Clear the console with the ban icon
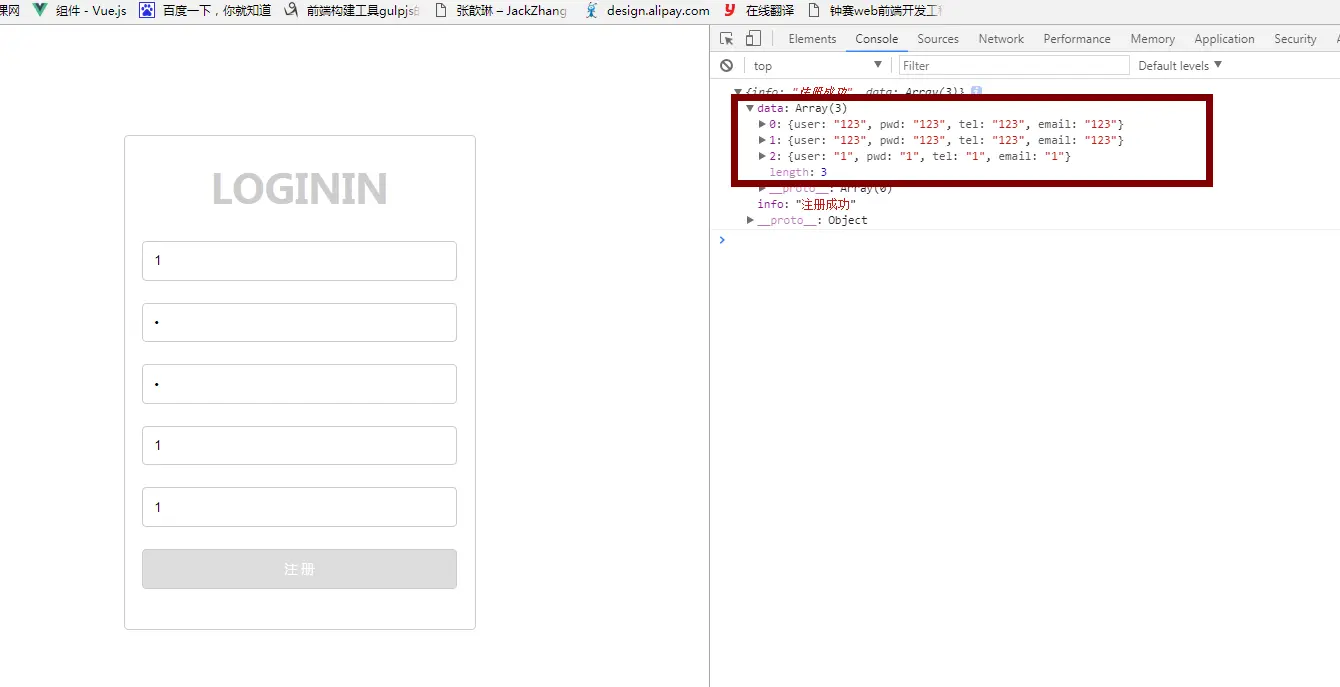 coord(727,66)
